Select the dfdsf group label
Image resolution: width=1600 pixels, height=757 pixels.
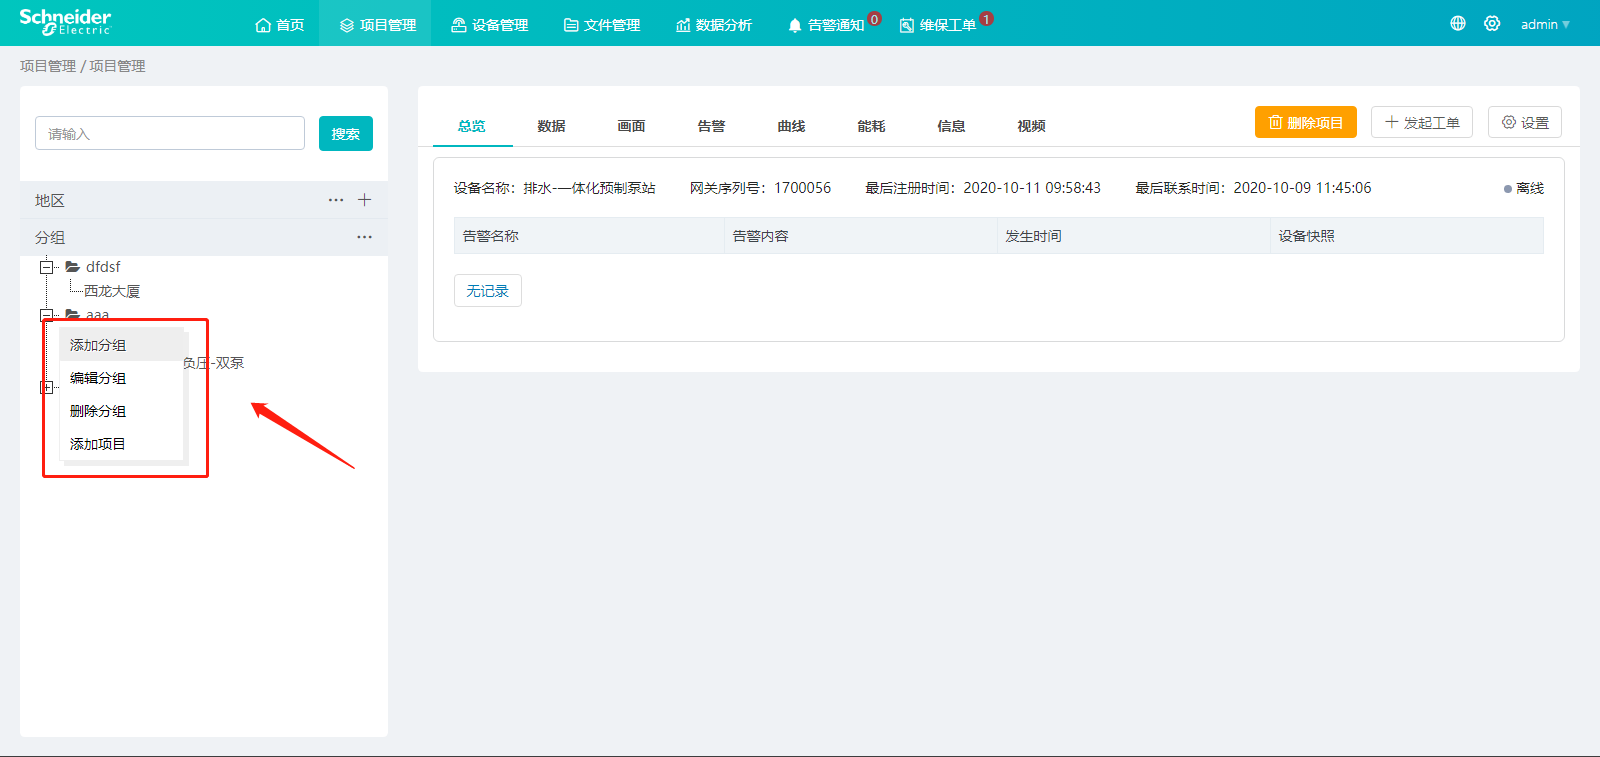pos(103,267)
